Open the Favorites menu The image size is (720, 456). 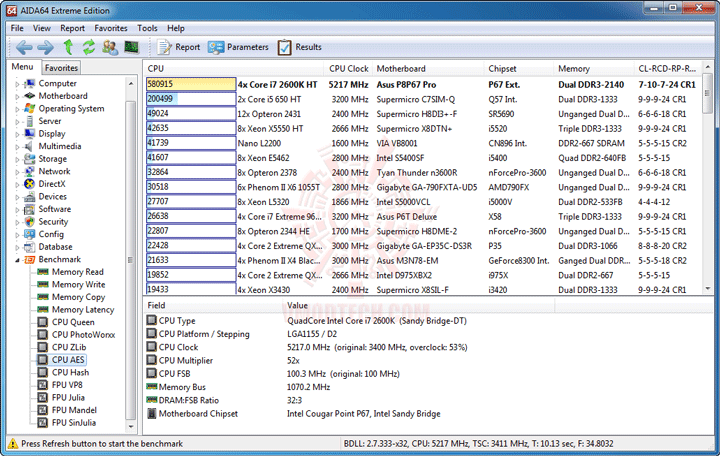(111, 28)
